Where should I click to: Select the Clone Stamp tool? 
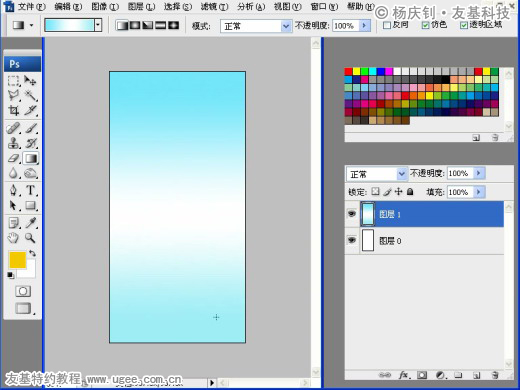[x=13, y=143]
